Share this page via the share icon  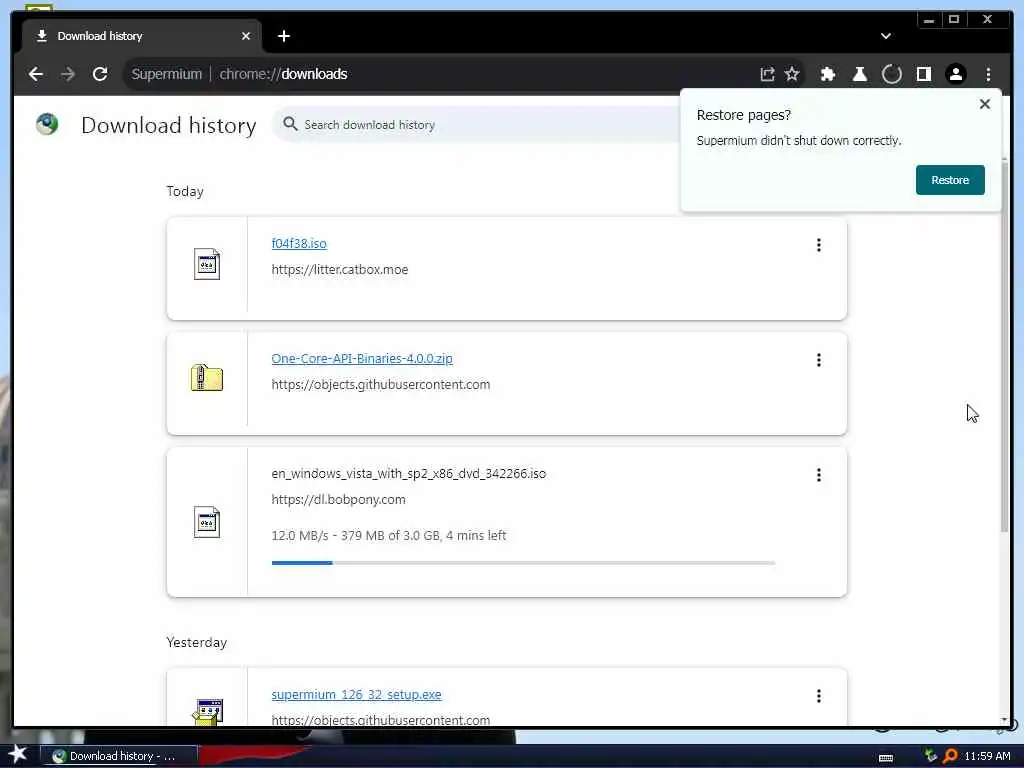pos(767,74)
